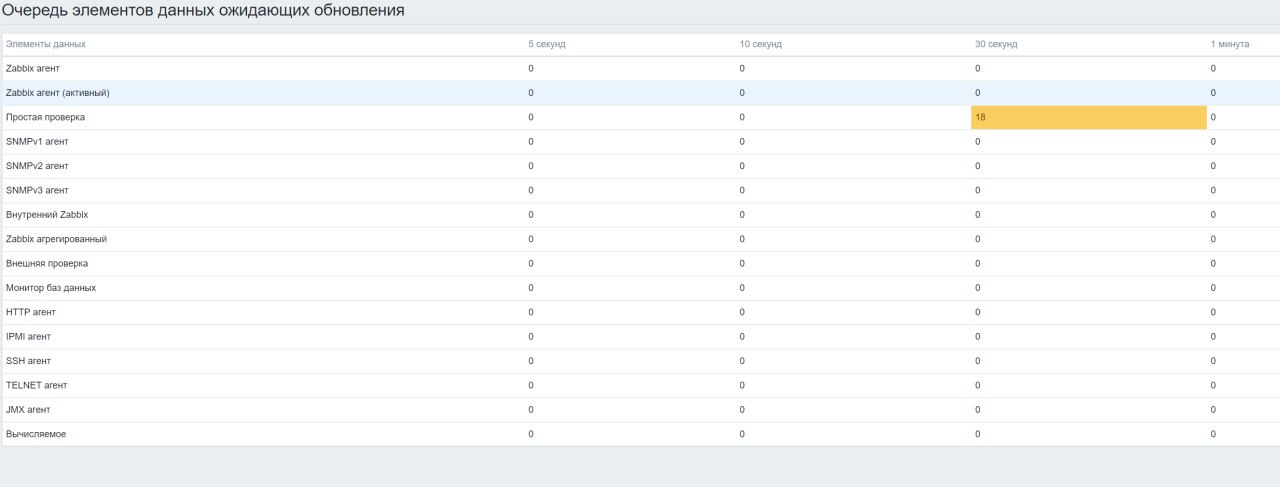1280x487 pixels.
Task: Click the 'Элементы данных' column header
Action: (46, 44)
